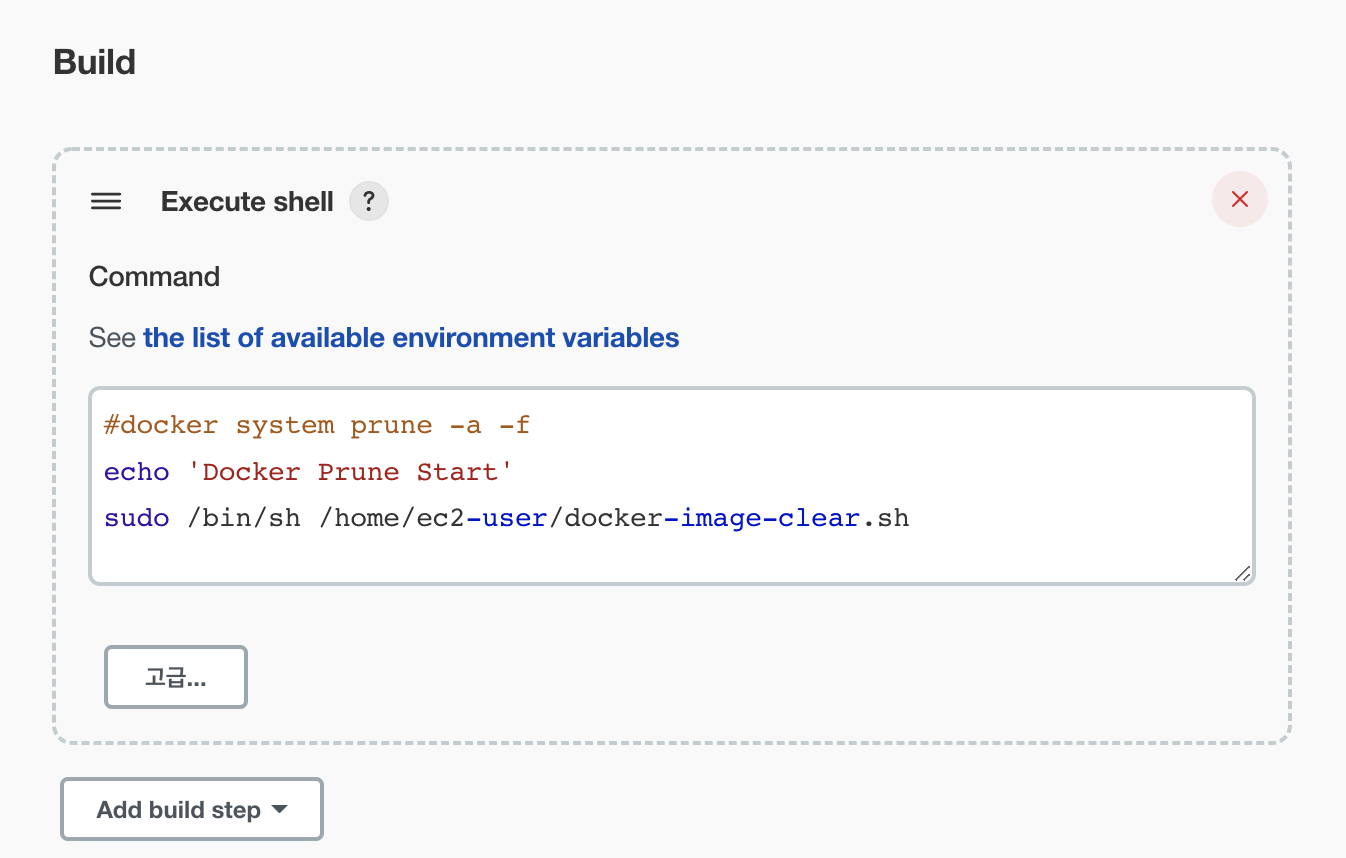
Task: Place cursor on the 'Docker Prune Start' string
Action: (x=350, y=472)
